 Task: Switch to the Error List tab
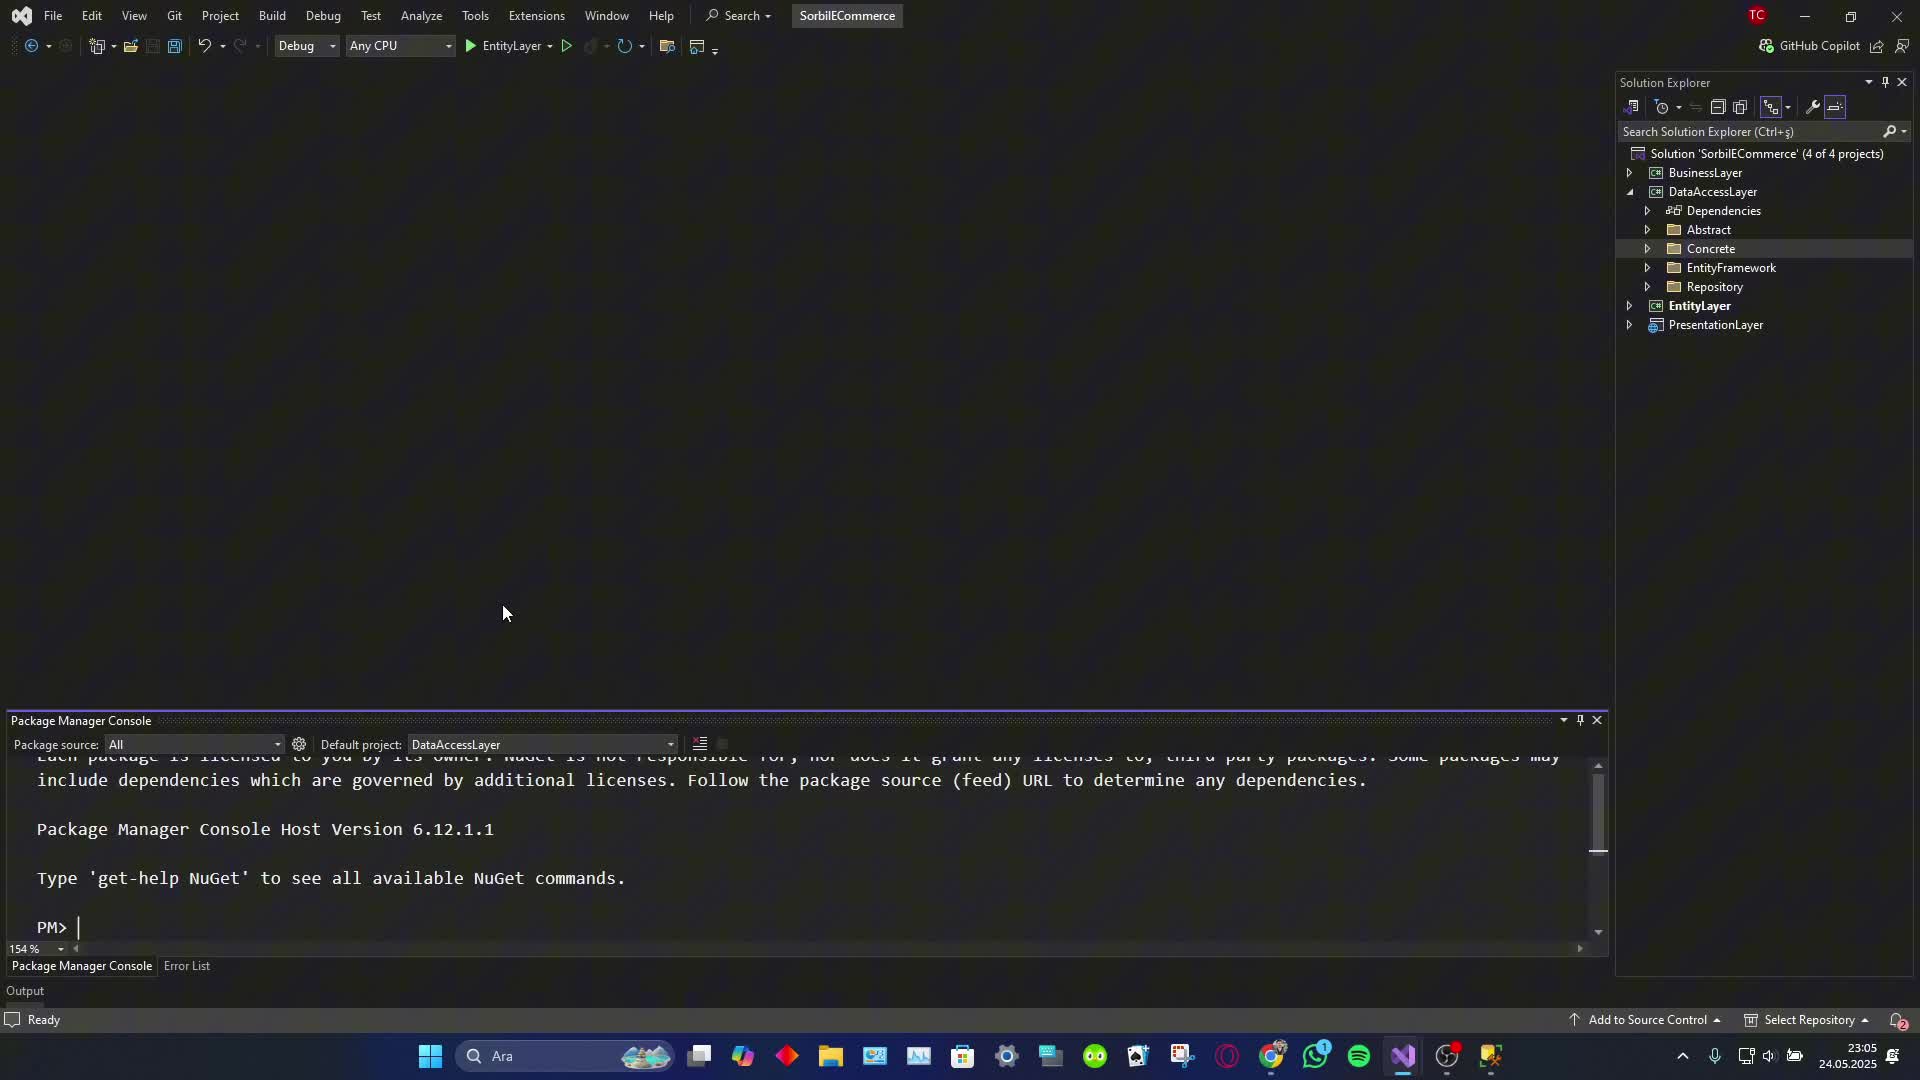click(x=187, y=966)
